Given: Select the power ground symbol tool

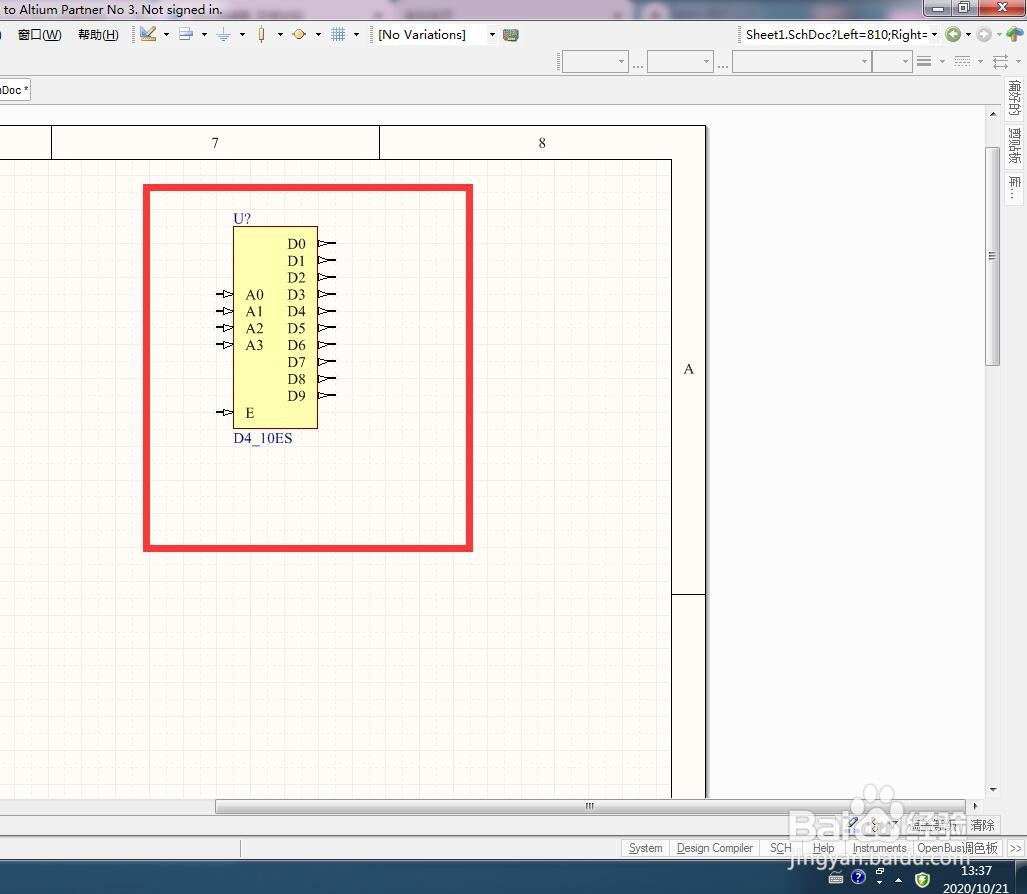Looking at the screenshot, I should tap(223, 34).
